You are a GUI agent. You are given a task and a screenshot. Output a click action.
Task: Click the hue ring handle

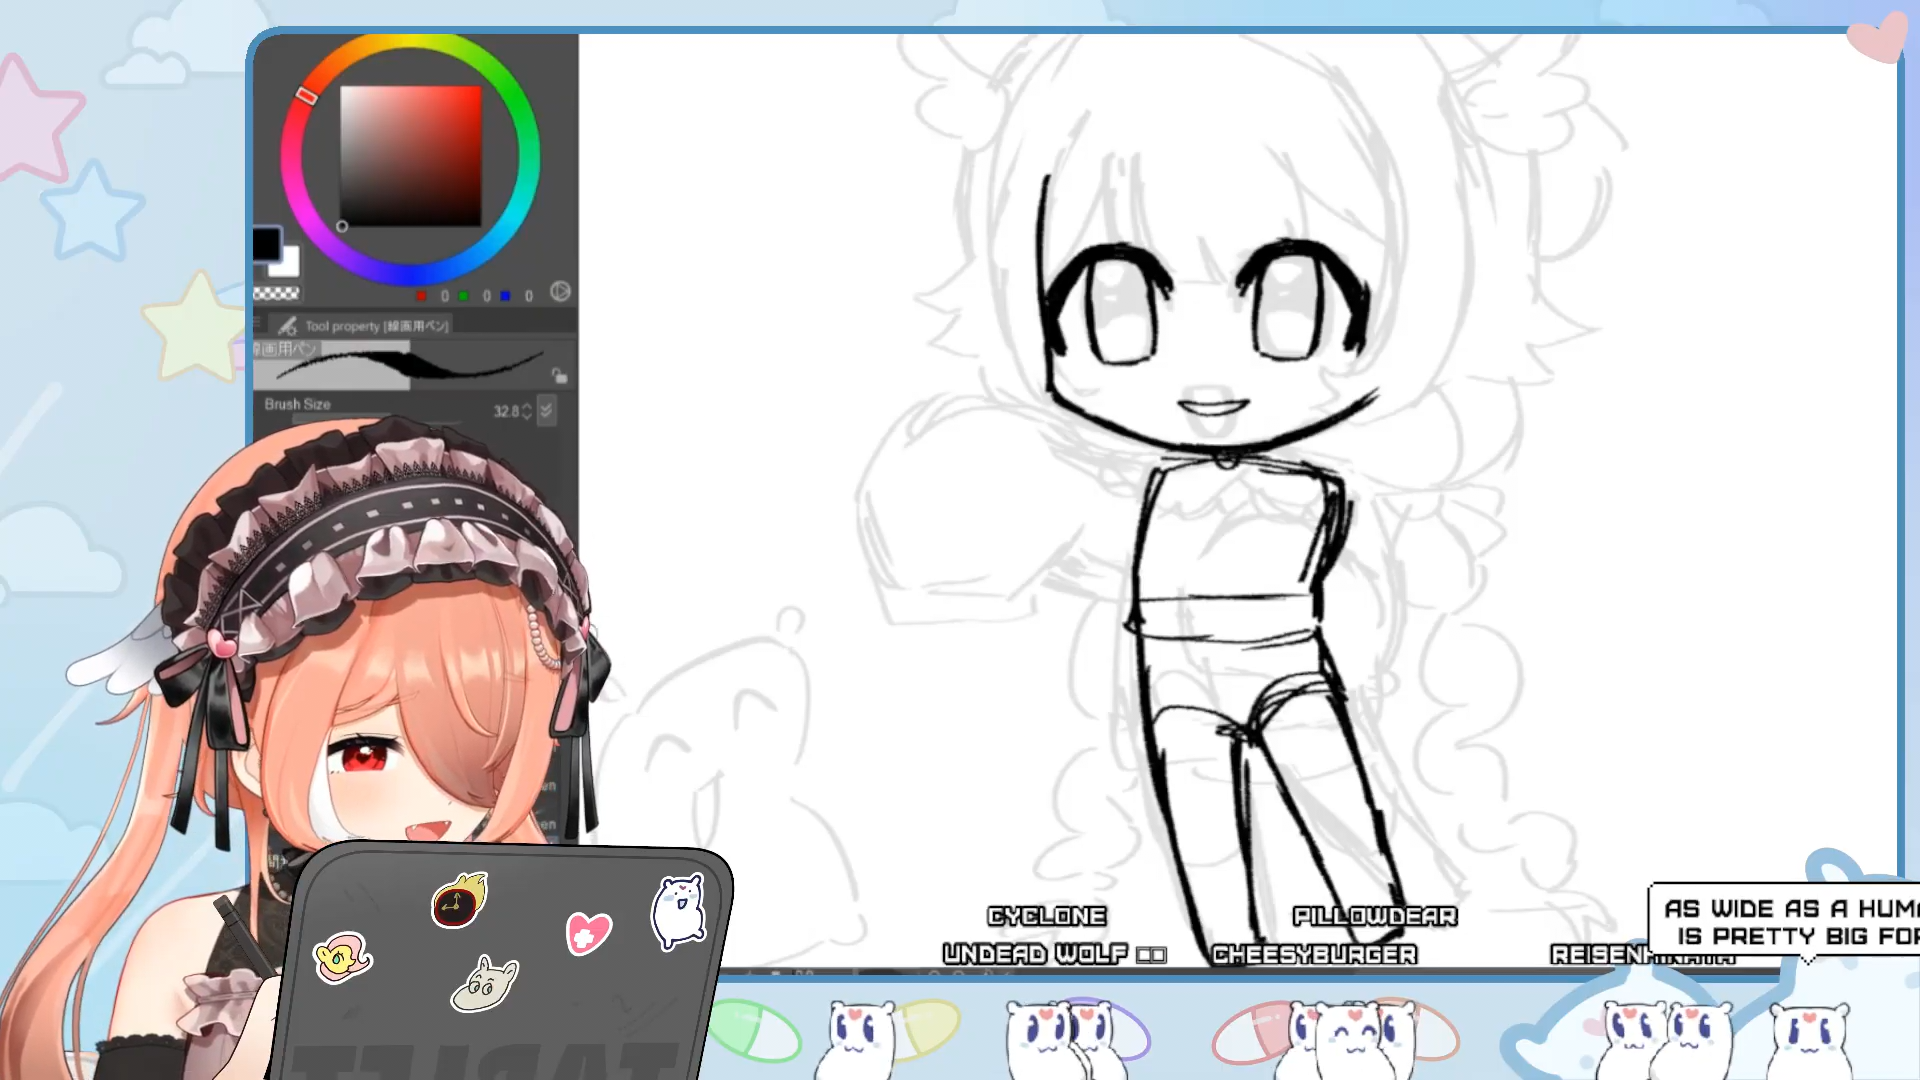click(x=307, y=95)
